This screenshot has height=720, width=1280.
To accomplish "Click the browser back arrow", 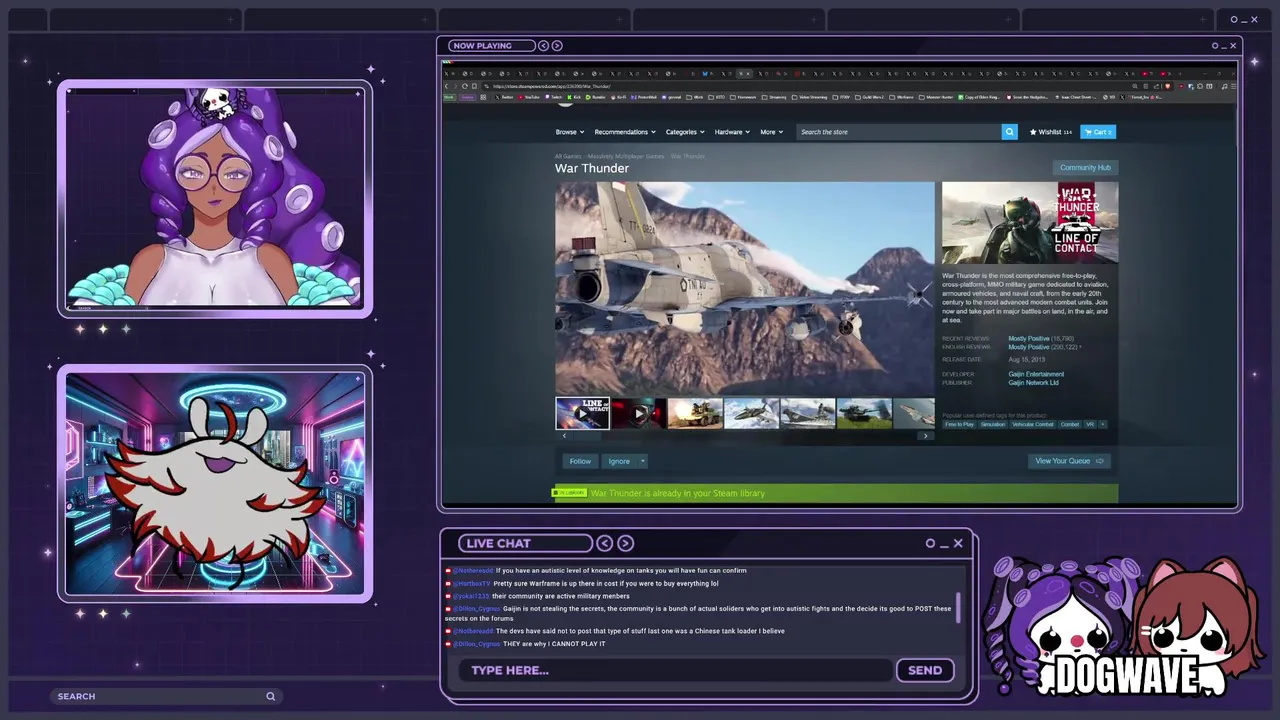I will (x=447, y=86).
